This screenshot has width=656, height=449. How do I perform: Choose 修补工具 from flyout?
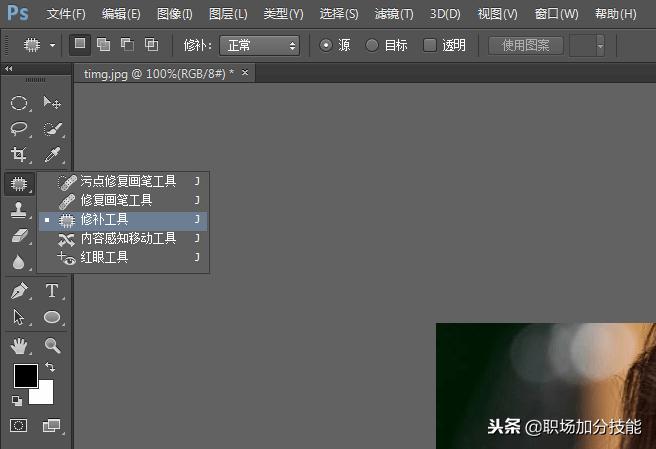123,220
